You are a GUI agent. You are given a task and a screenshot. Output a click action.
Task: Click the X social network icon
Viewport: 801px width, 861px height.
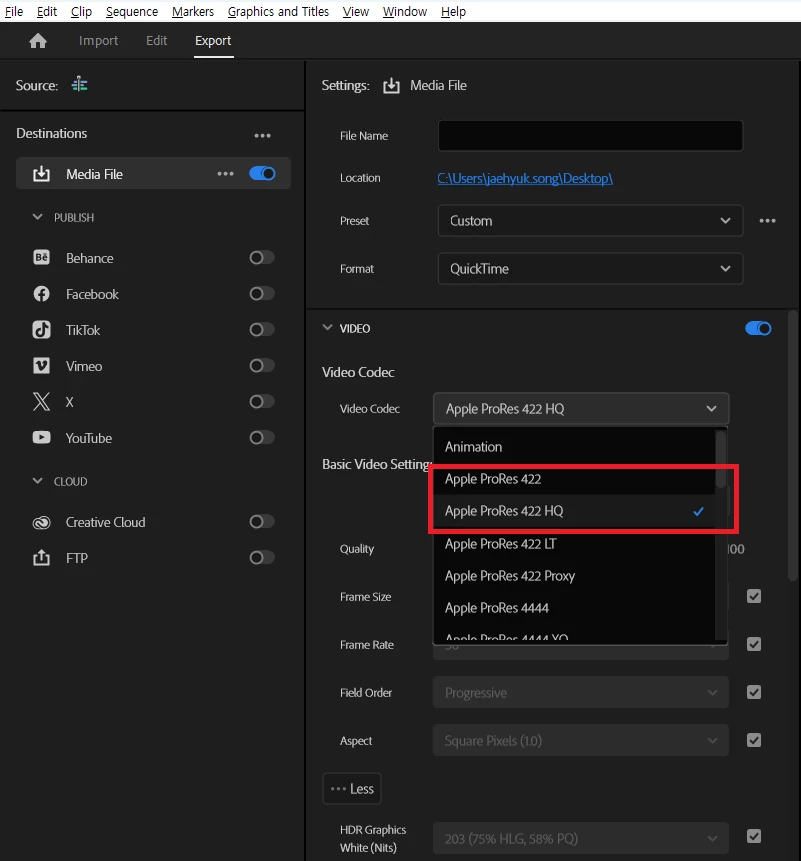pyautogui.click(x=41, y=402)
